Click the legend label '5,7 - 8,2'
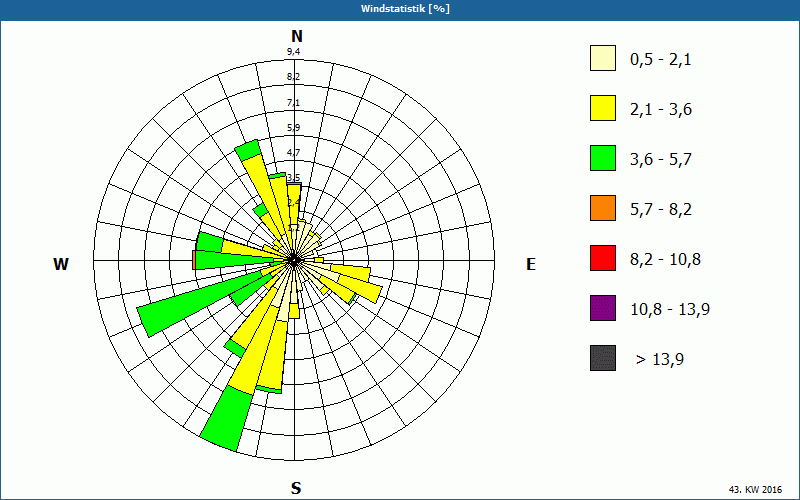This screenshot has height=500, width=800. 661,210
